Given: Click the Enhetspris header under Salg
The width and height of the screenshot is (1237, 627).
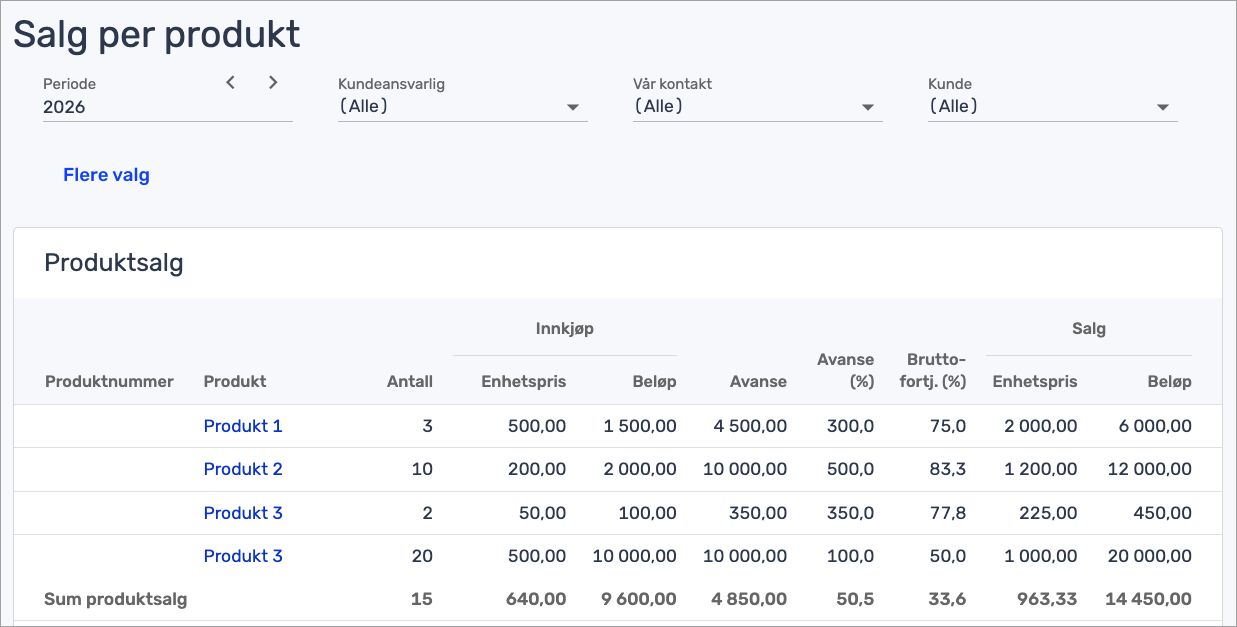Looking at the screenshot, I should pos(1034,381).
